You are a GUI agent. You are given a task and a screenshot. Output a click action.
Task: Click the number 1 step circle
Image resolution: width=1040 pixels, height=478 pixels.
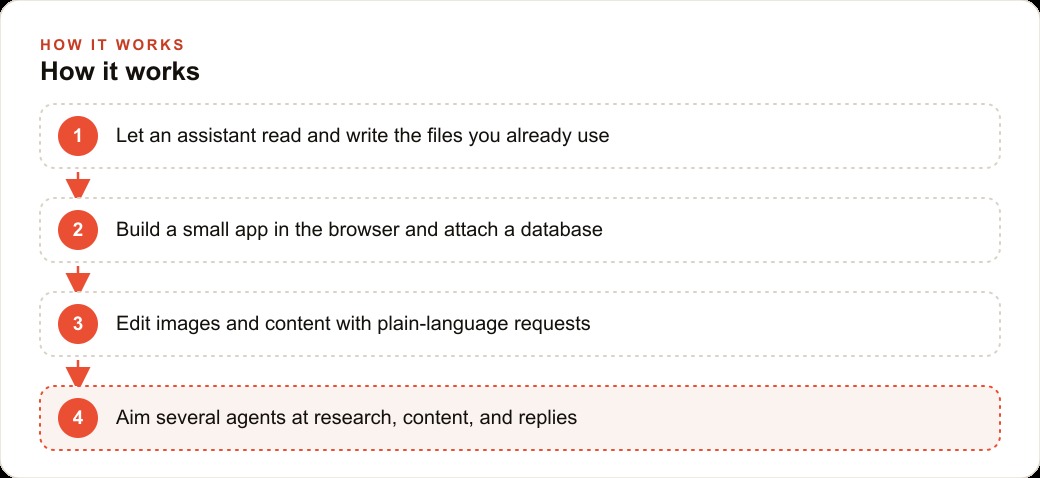78,136
